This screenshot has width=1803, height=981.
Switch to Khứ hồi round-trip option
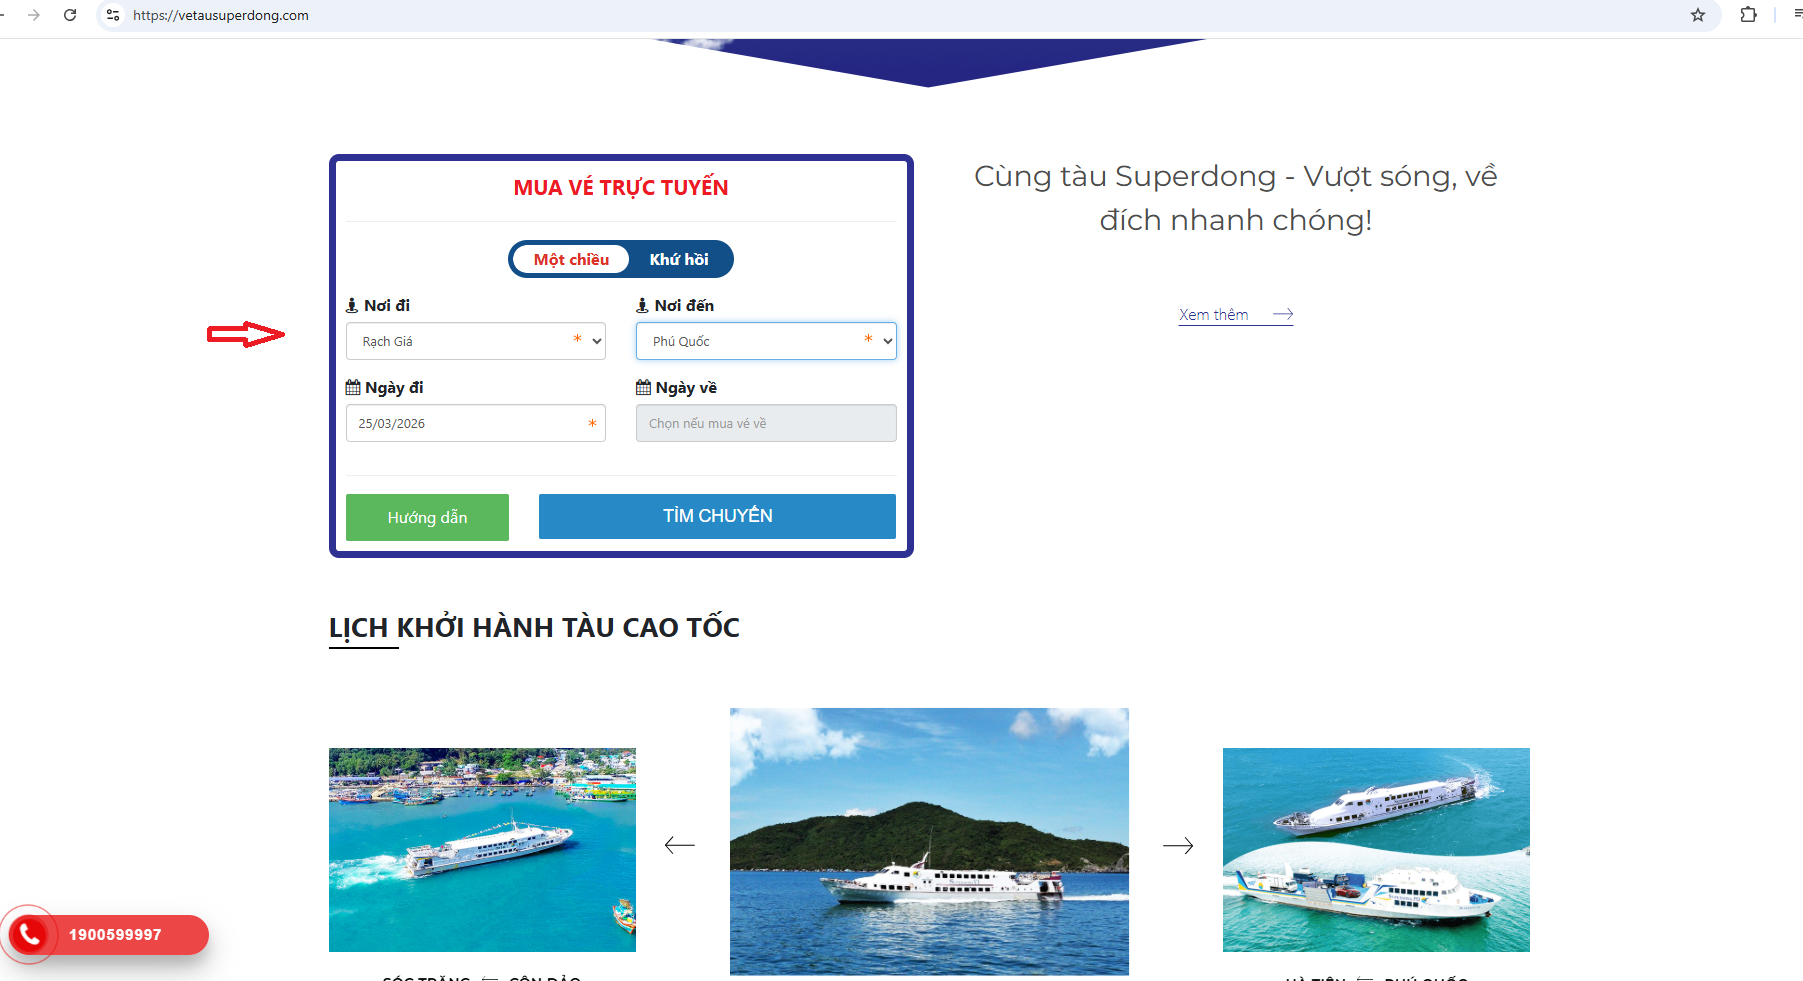679,259
